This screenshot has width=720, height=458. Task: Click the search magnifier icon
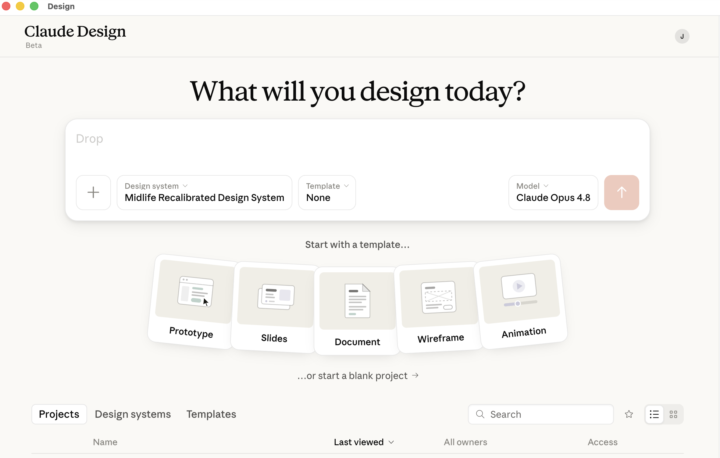click(480, 414)
